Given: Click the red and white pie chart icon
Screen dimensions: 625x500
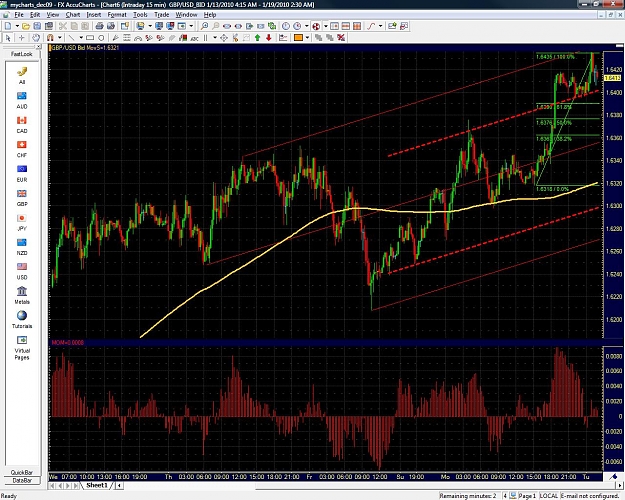Looking at the screenshot, I should 316,26.
